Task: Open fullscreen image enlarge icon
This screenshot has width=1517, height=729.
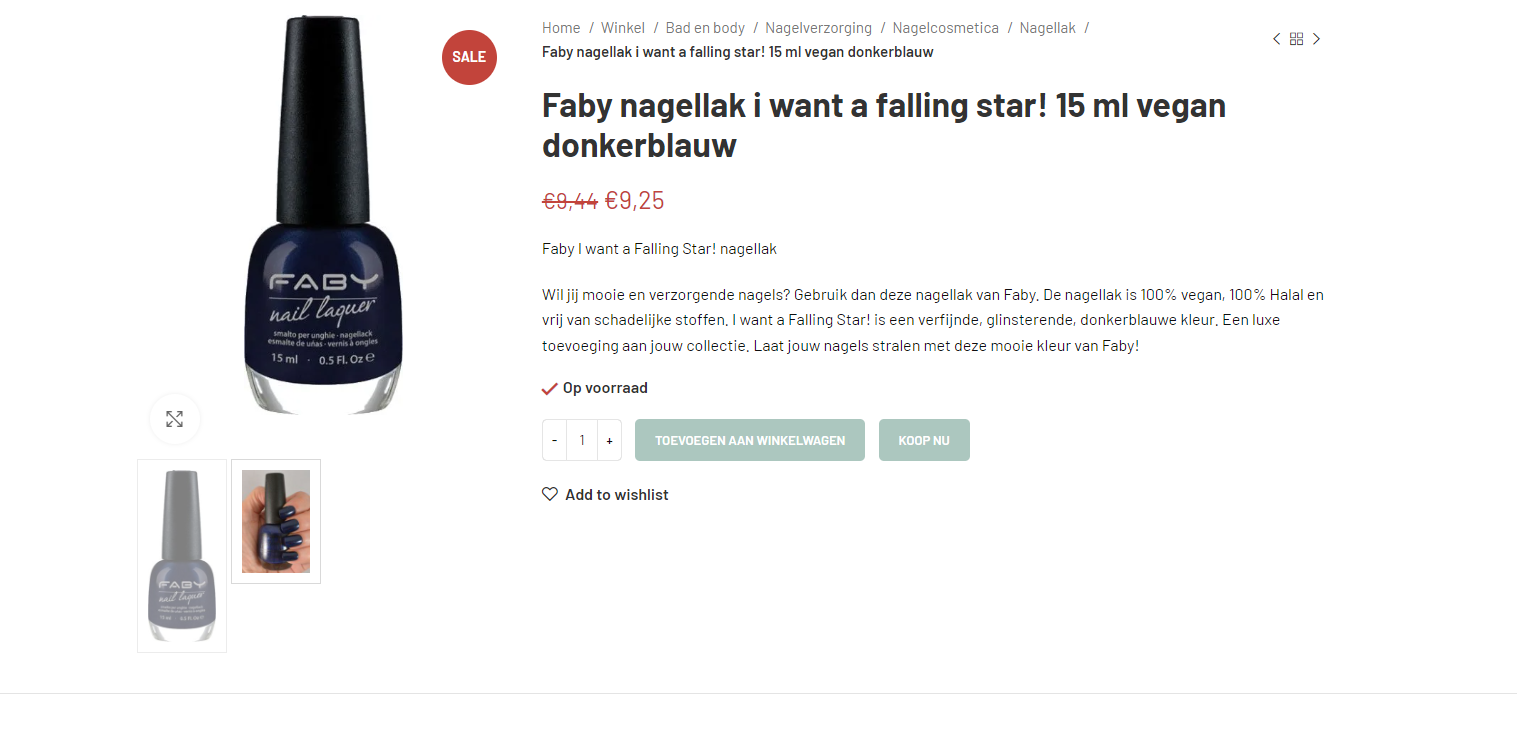Action: click(x=175, y=419)
